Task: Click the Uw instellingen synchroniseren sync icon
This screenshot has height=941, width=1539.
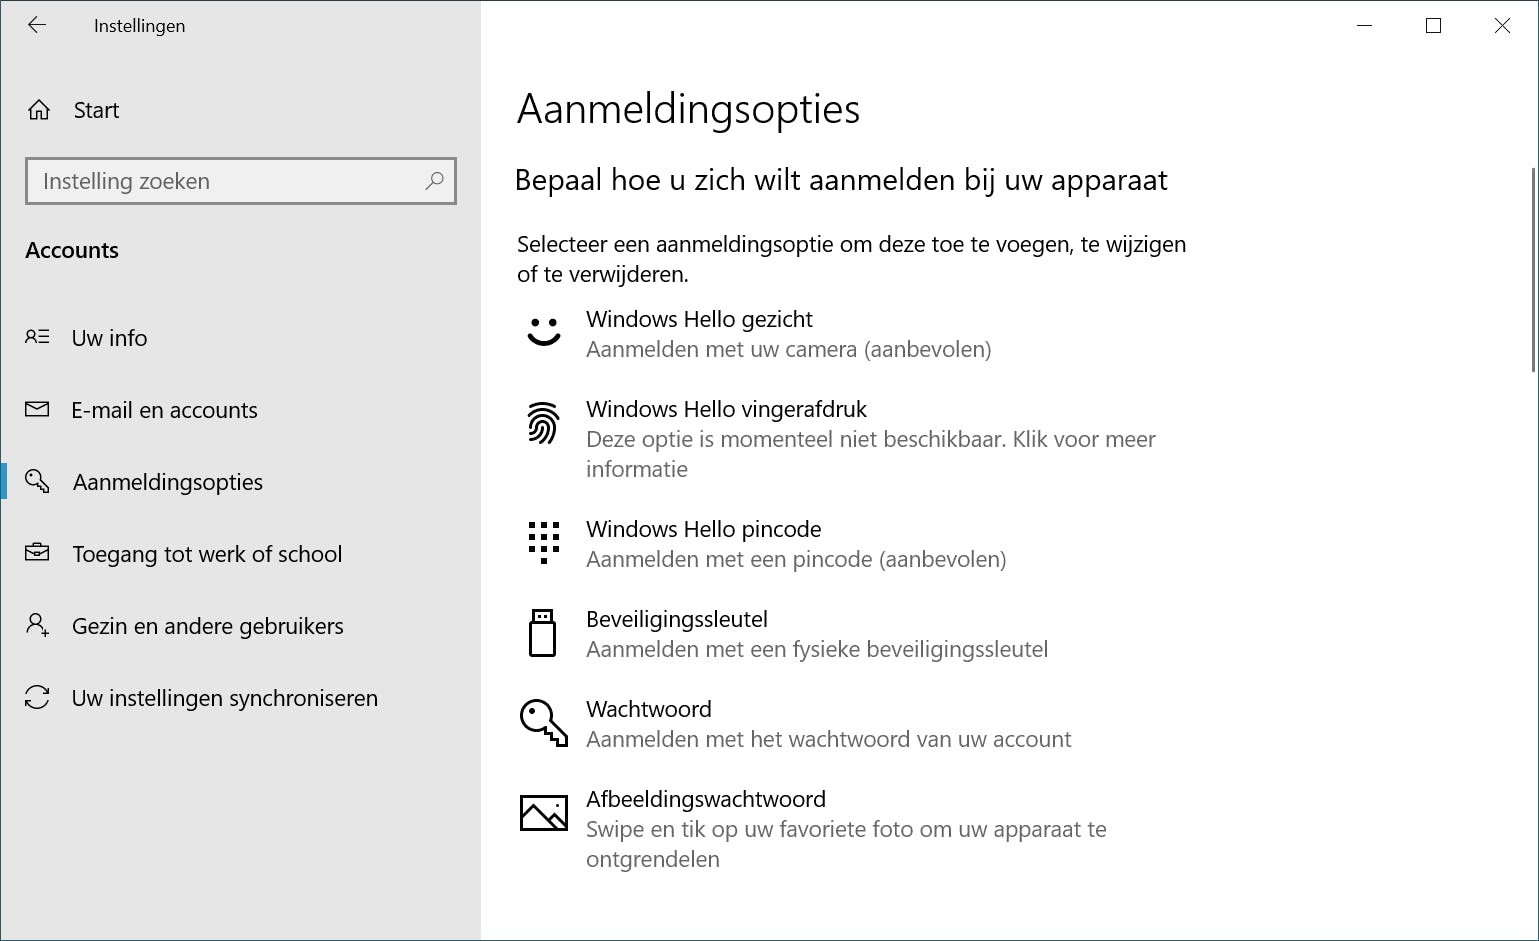Action: coord(37,697)
